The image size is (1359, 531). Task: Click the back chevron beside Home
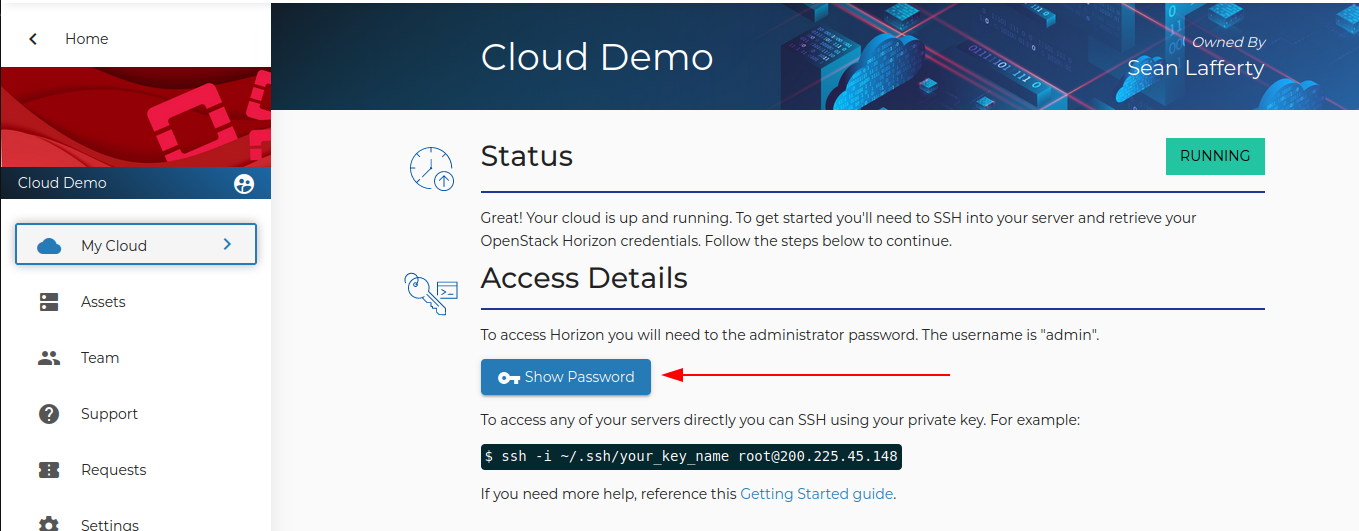tap(33, 39)
